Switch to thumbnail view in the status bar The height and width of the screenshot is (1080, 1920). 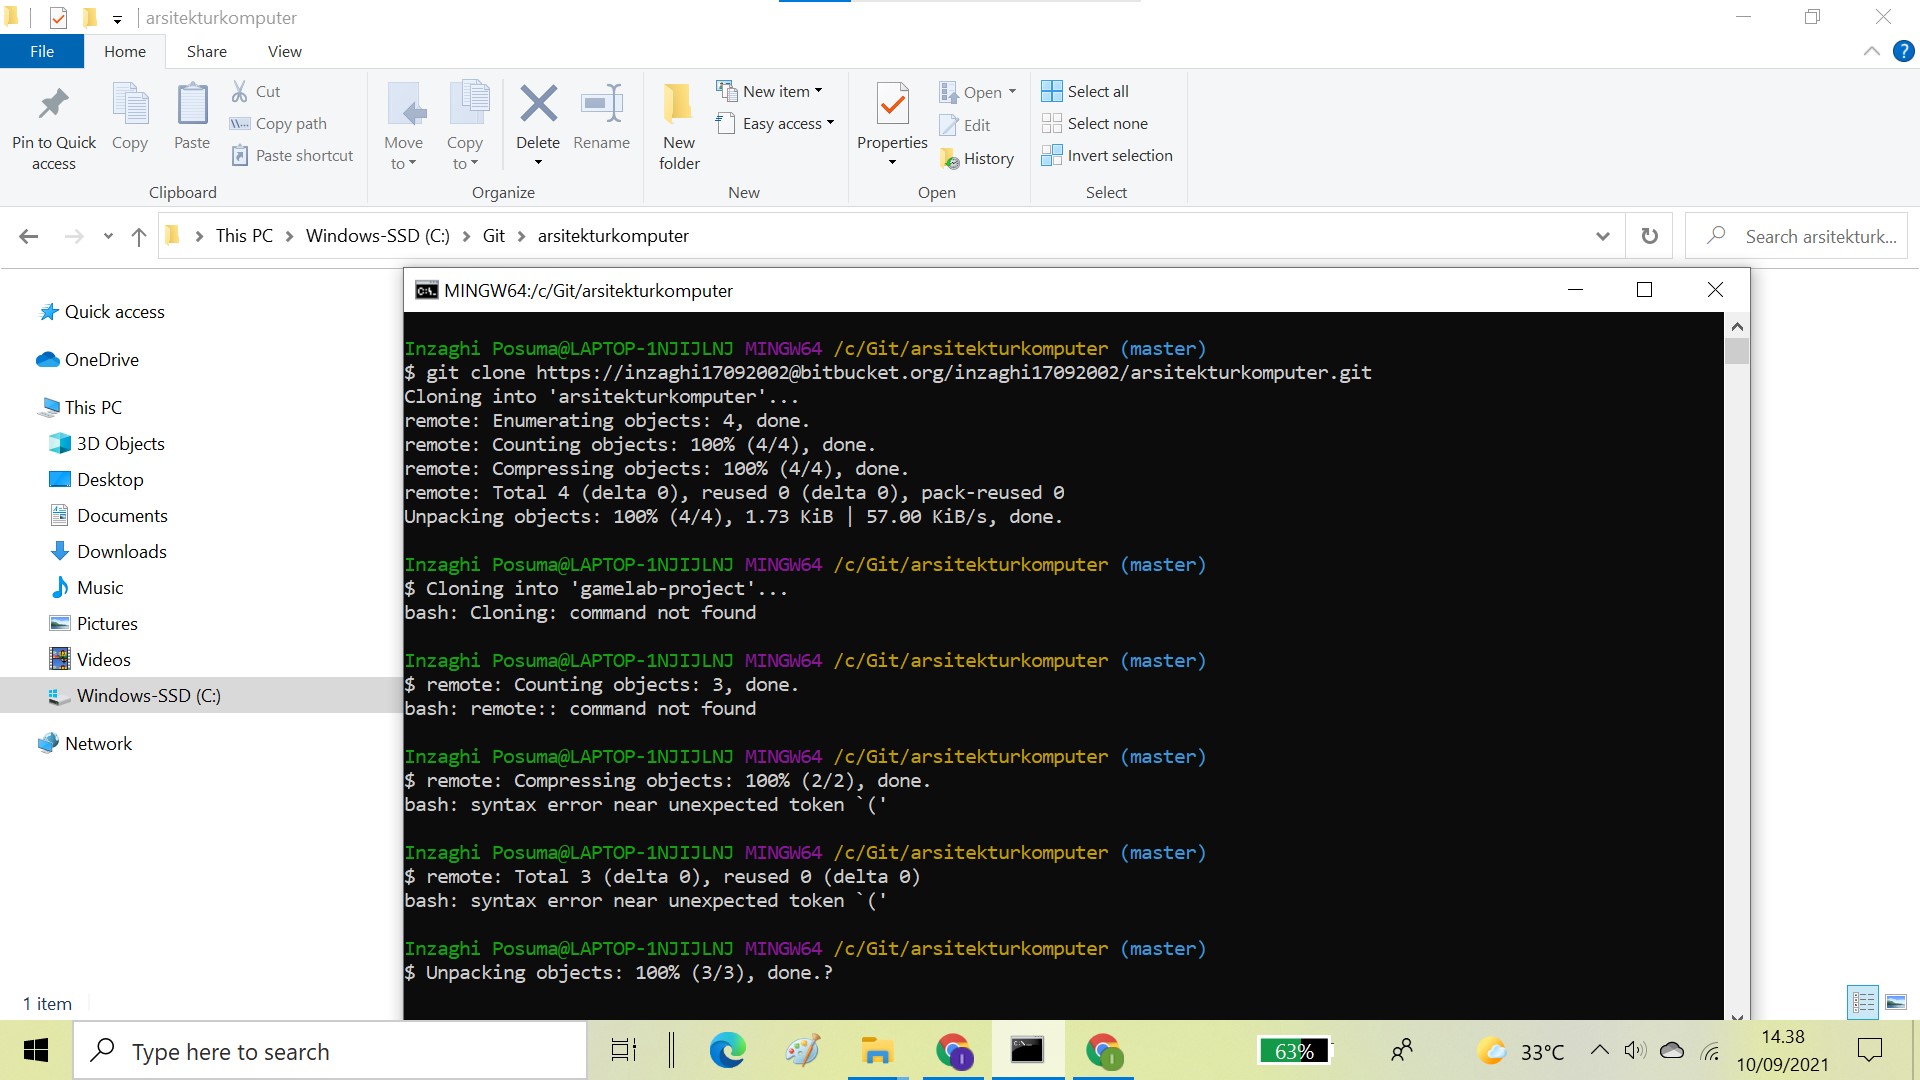pyautogui.click(x=1897, y=1002)
